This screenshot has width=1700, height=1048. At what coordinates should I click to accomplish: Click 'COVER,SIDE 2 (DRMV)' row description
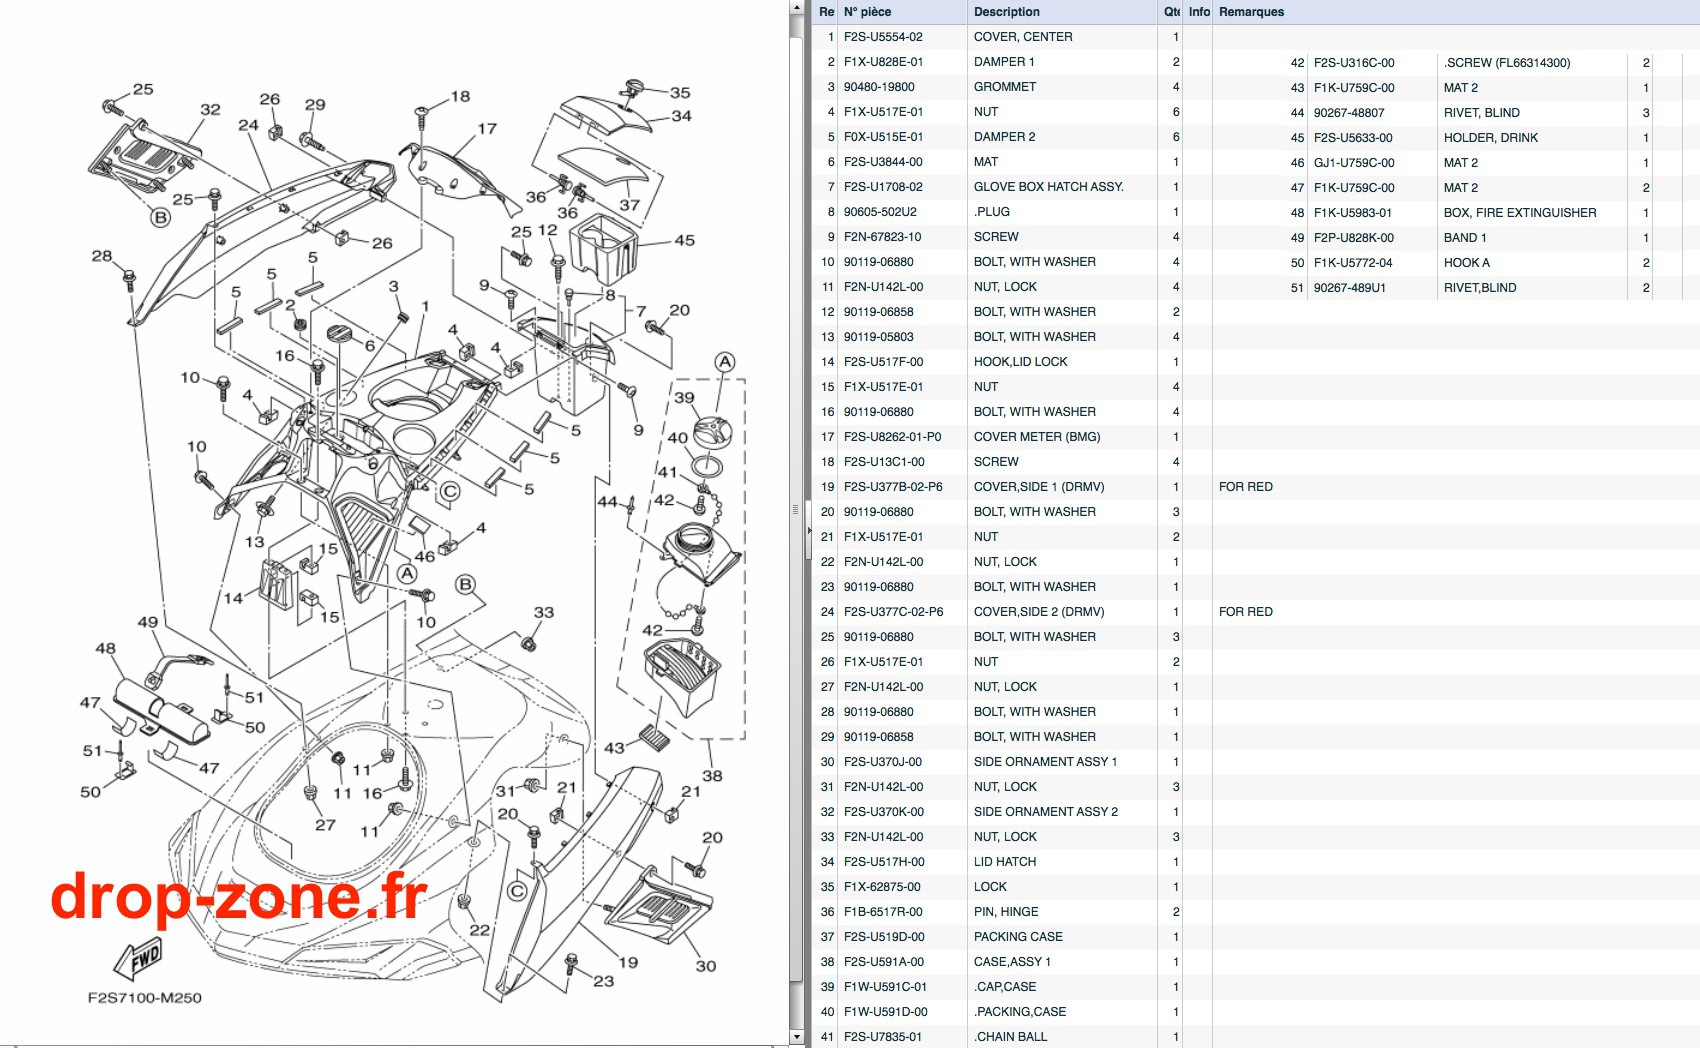coord(1039,612)
